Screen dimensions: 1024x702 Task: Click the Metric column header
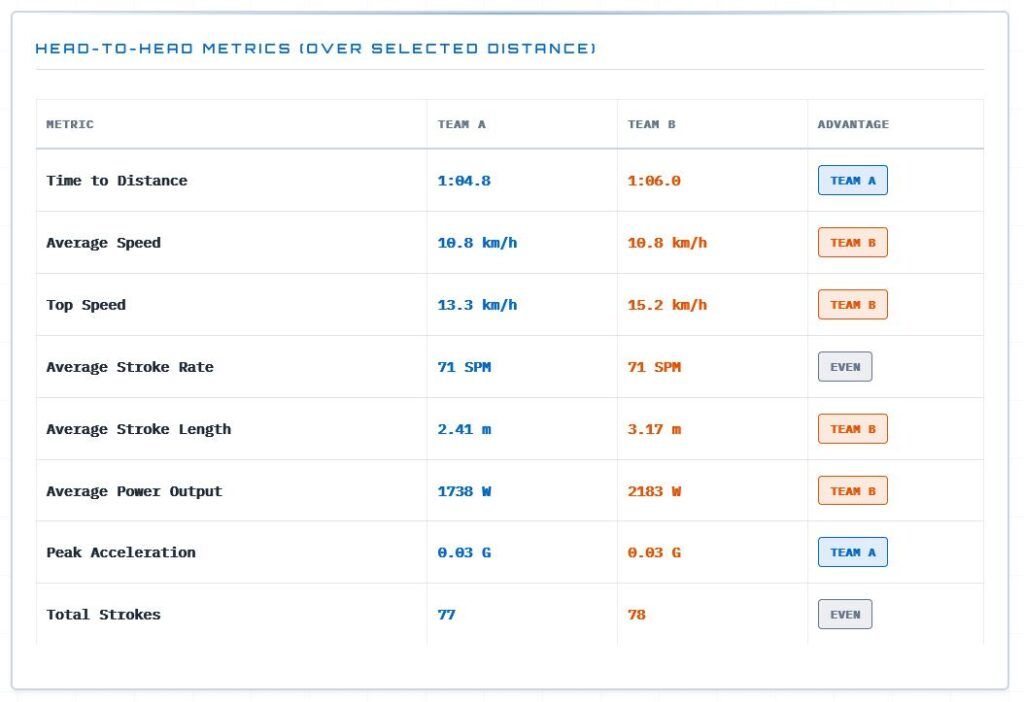coord(70,124)
